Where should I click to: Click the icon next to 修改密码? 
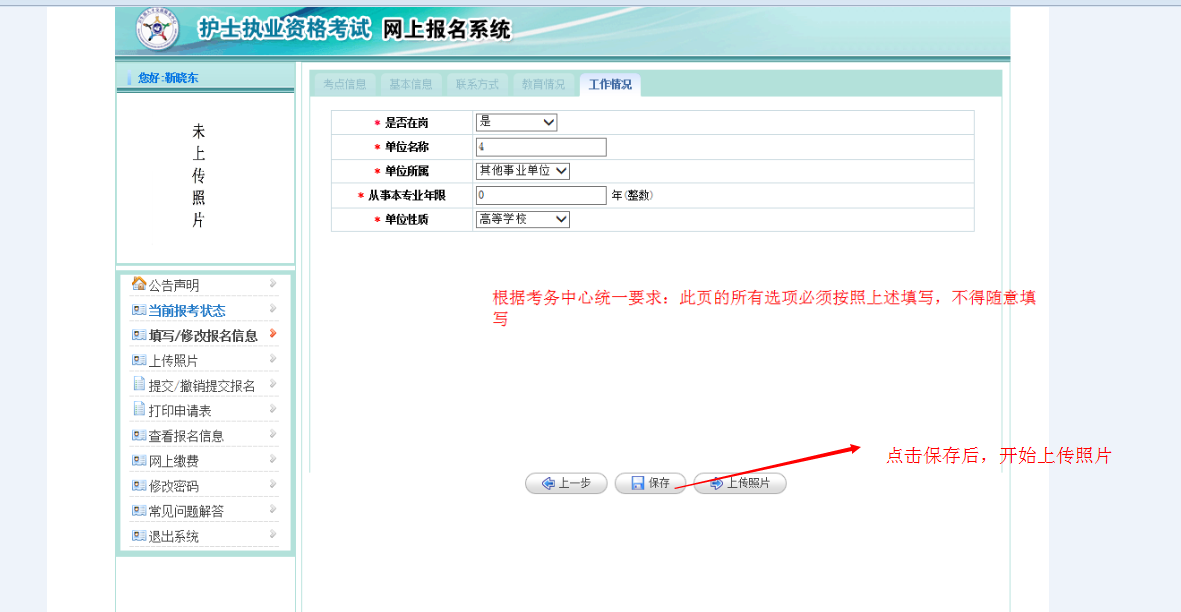(x=139, y=486)
